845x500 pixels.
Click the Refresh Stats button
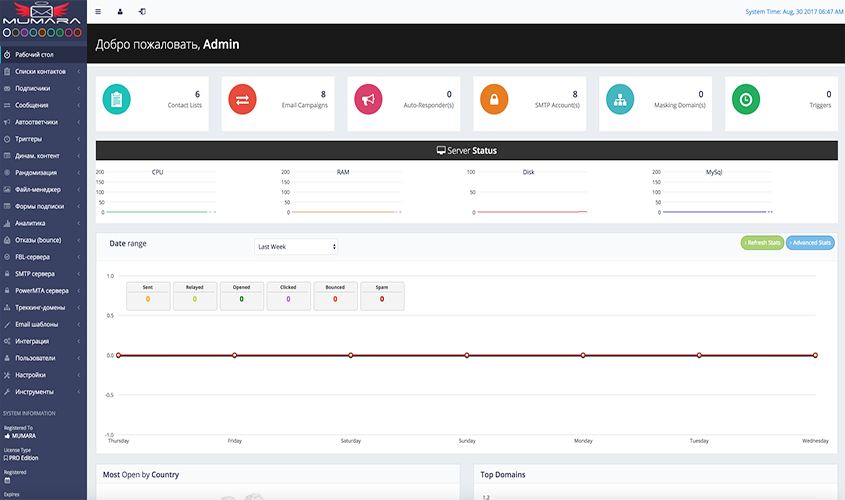point(762,242)
